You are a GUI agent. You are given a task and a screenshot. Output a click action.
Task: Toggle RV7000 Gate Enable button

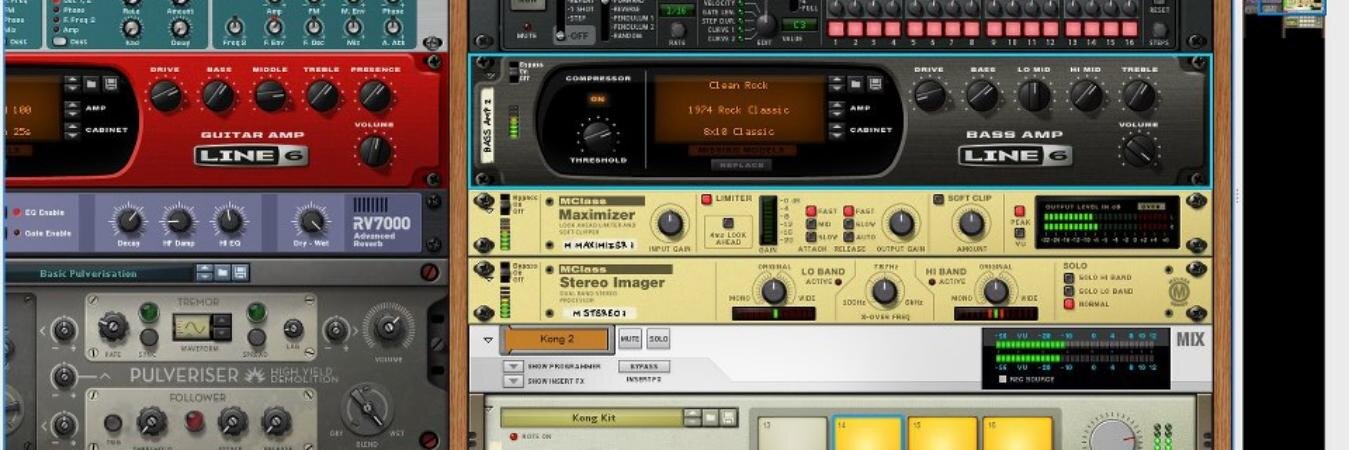coord(17,233)
